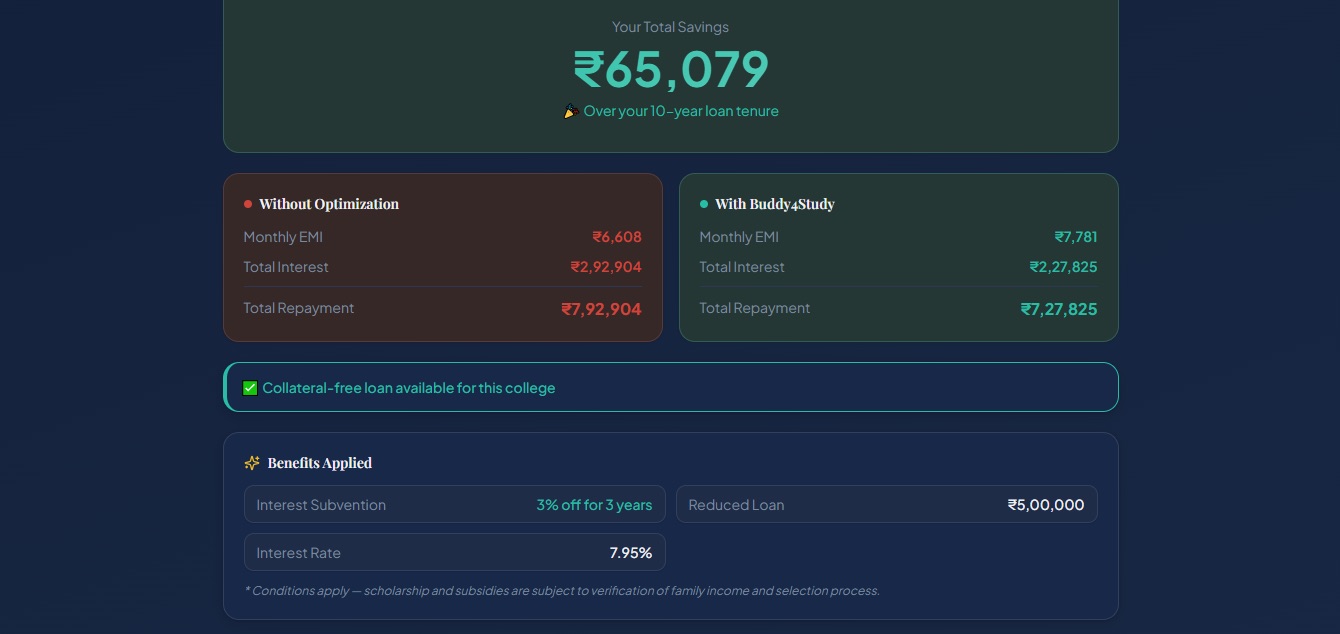Click the Without Optimization card heading
Image resolution: width=1340 pixels, height=634 pixels.
click(329, 204)
